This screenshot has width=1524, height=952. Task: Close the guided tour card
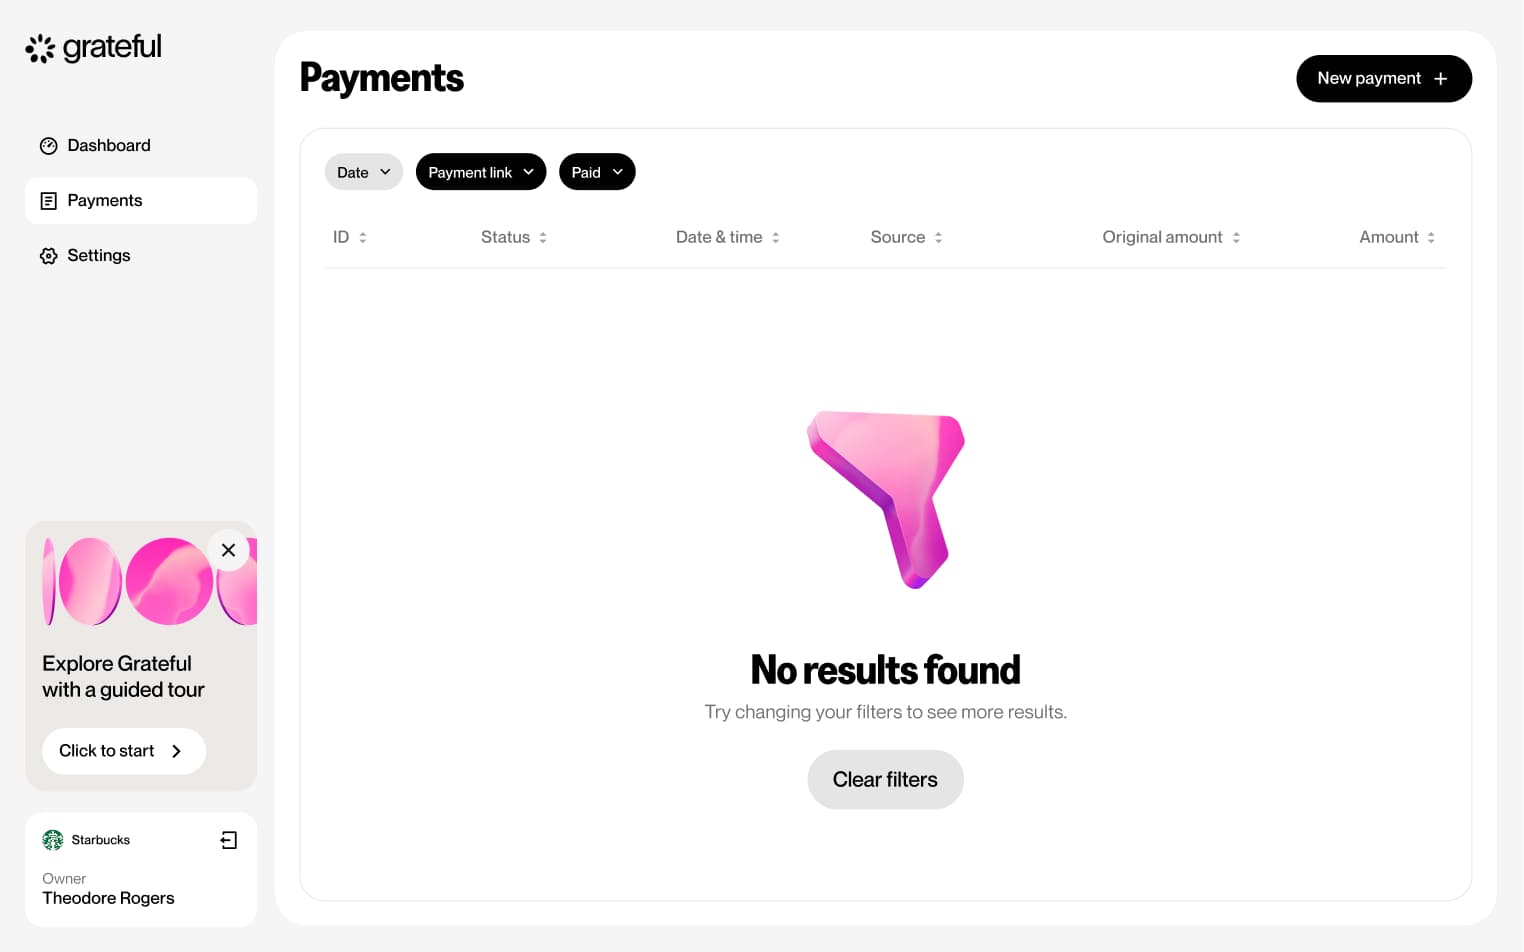pos(228,550)
